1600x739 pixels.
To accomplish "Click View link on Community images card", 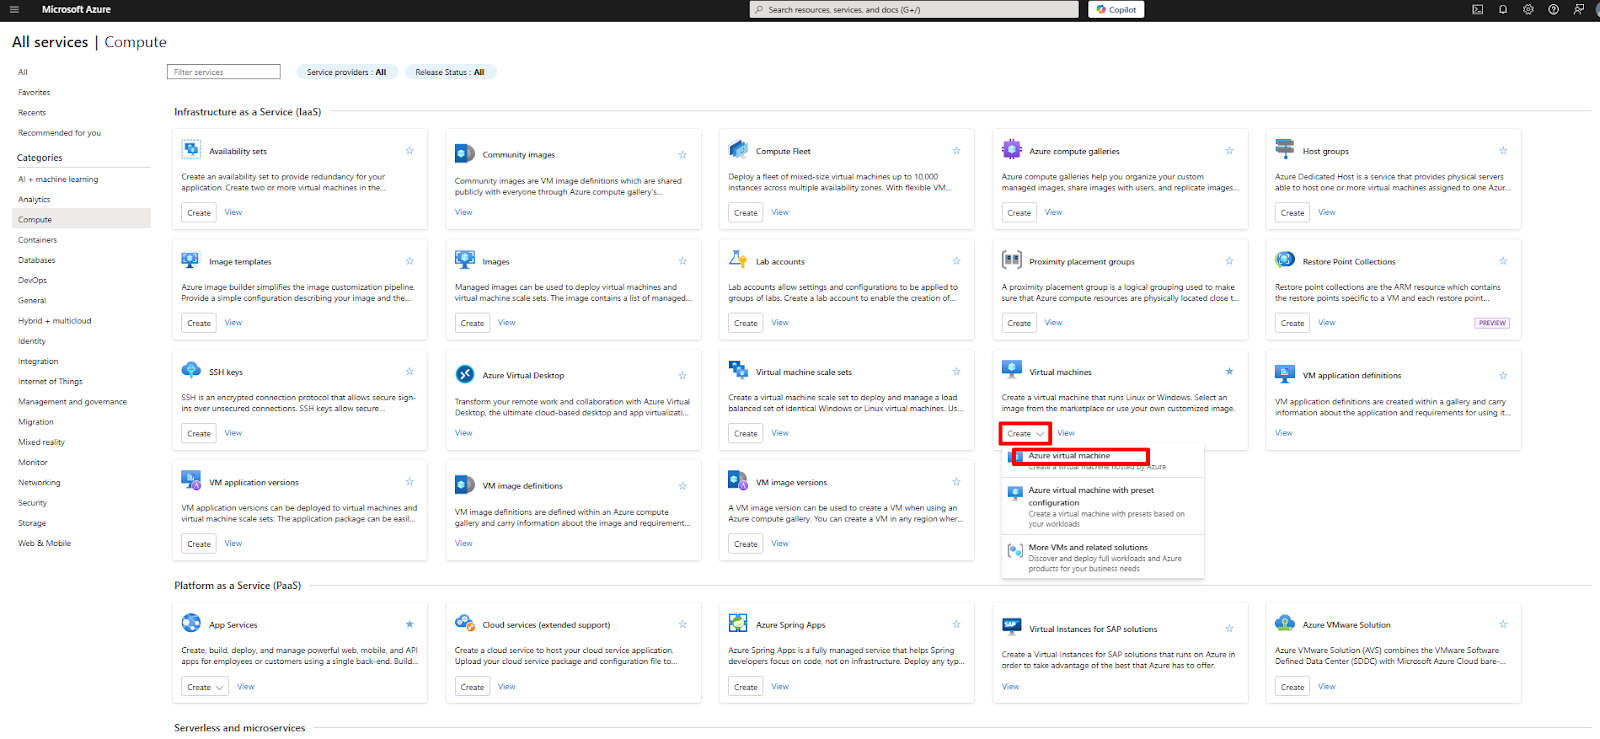I will [464, 212].
